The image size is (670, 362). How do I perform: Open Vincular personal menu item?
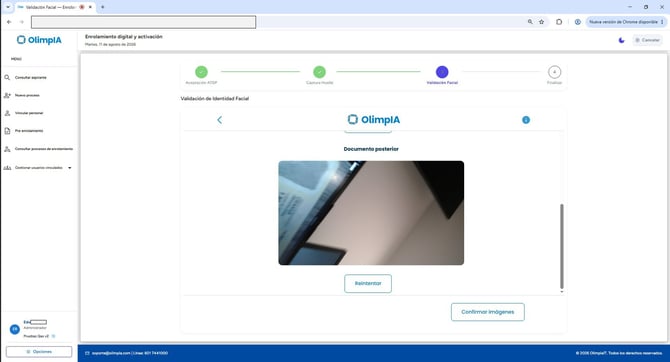coord(29,113)
